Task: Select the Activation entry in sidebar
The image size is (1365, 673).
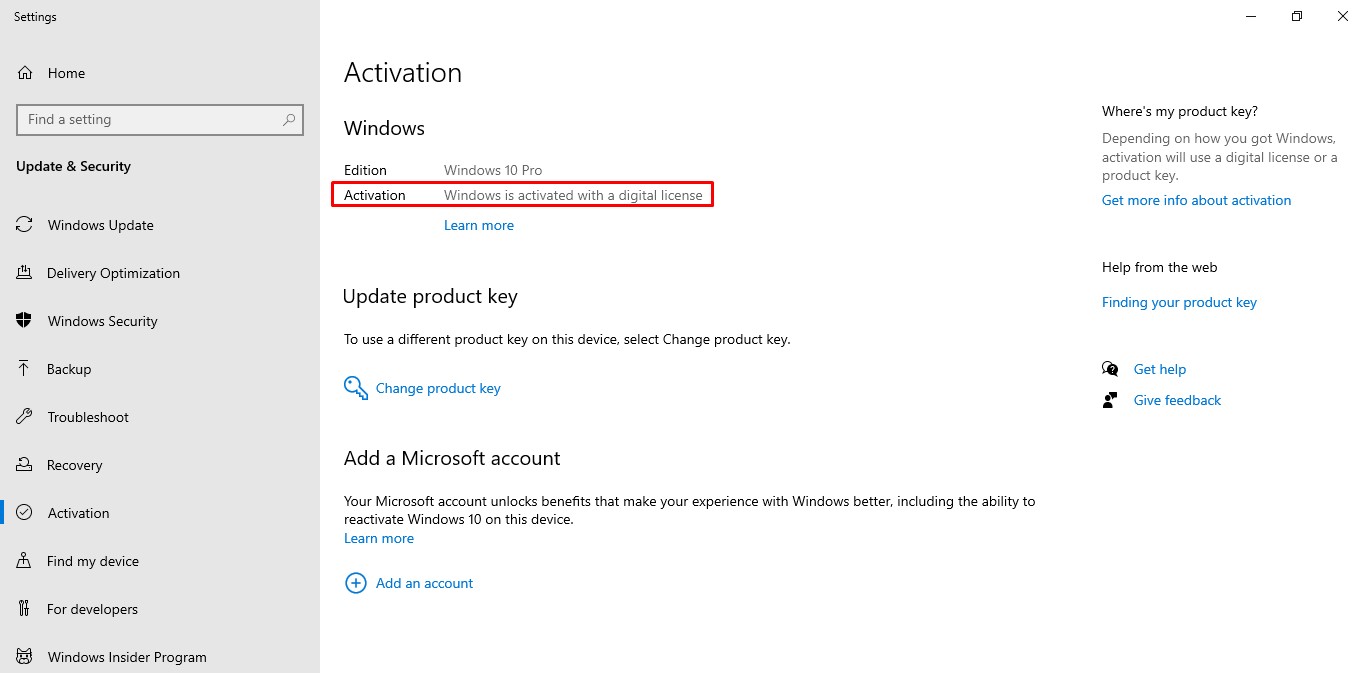Action: 78,512
